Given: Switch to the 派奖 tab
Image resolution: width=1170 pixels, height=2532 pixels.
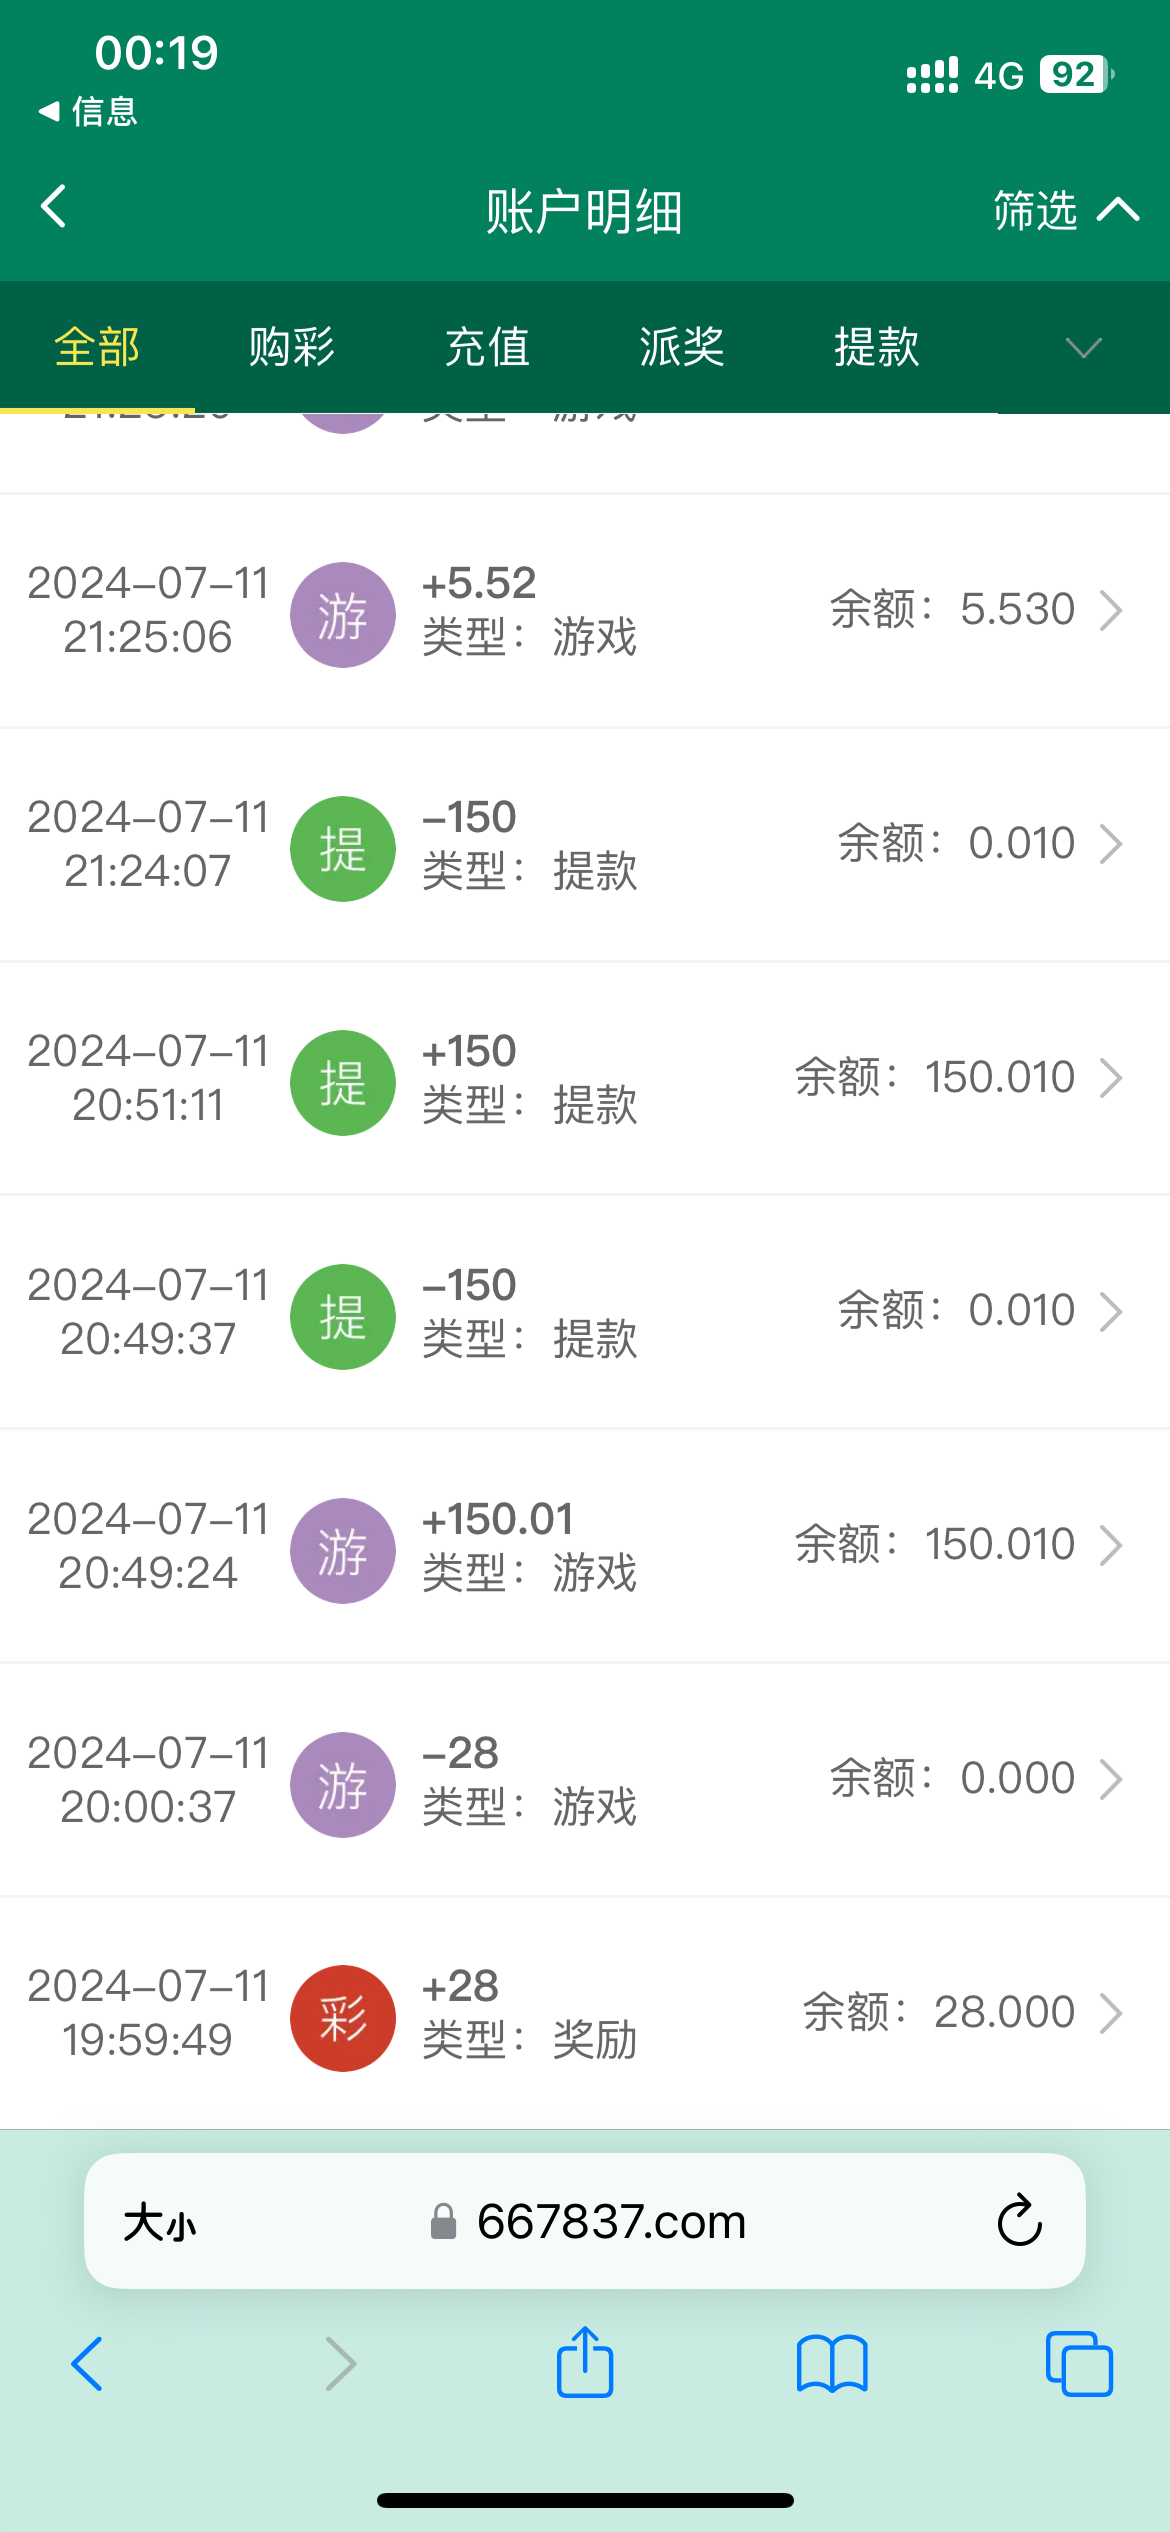Looking at the screenshot, I should tap(682, 347).
